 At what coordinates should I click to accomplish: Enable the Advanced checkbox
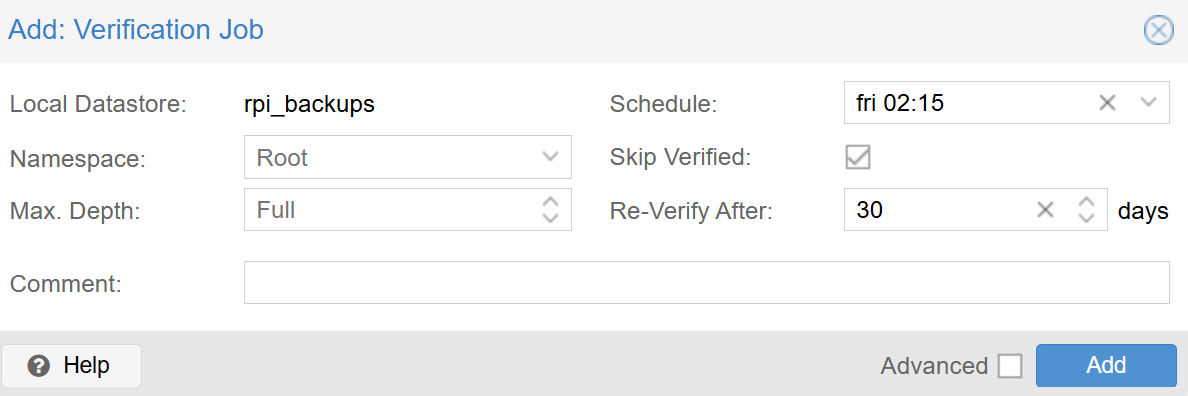pyautogui.click(x=1010, y=366)
